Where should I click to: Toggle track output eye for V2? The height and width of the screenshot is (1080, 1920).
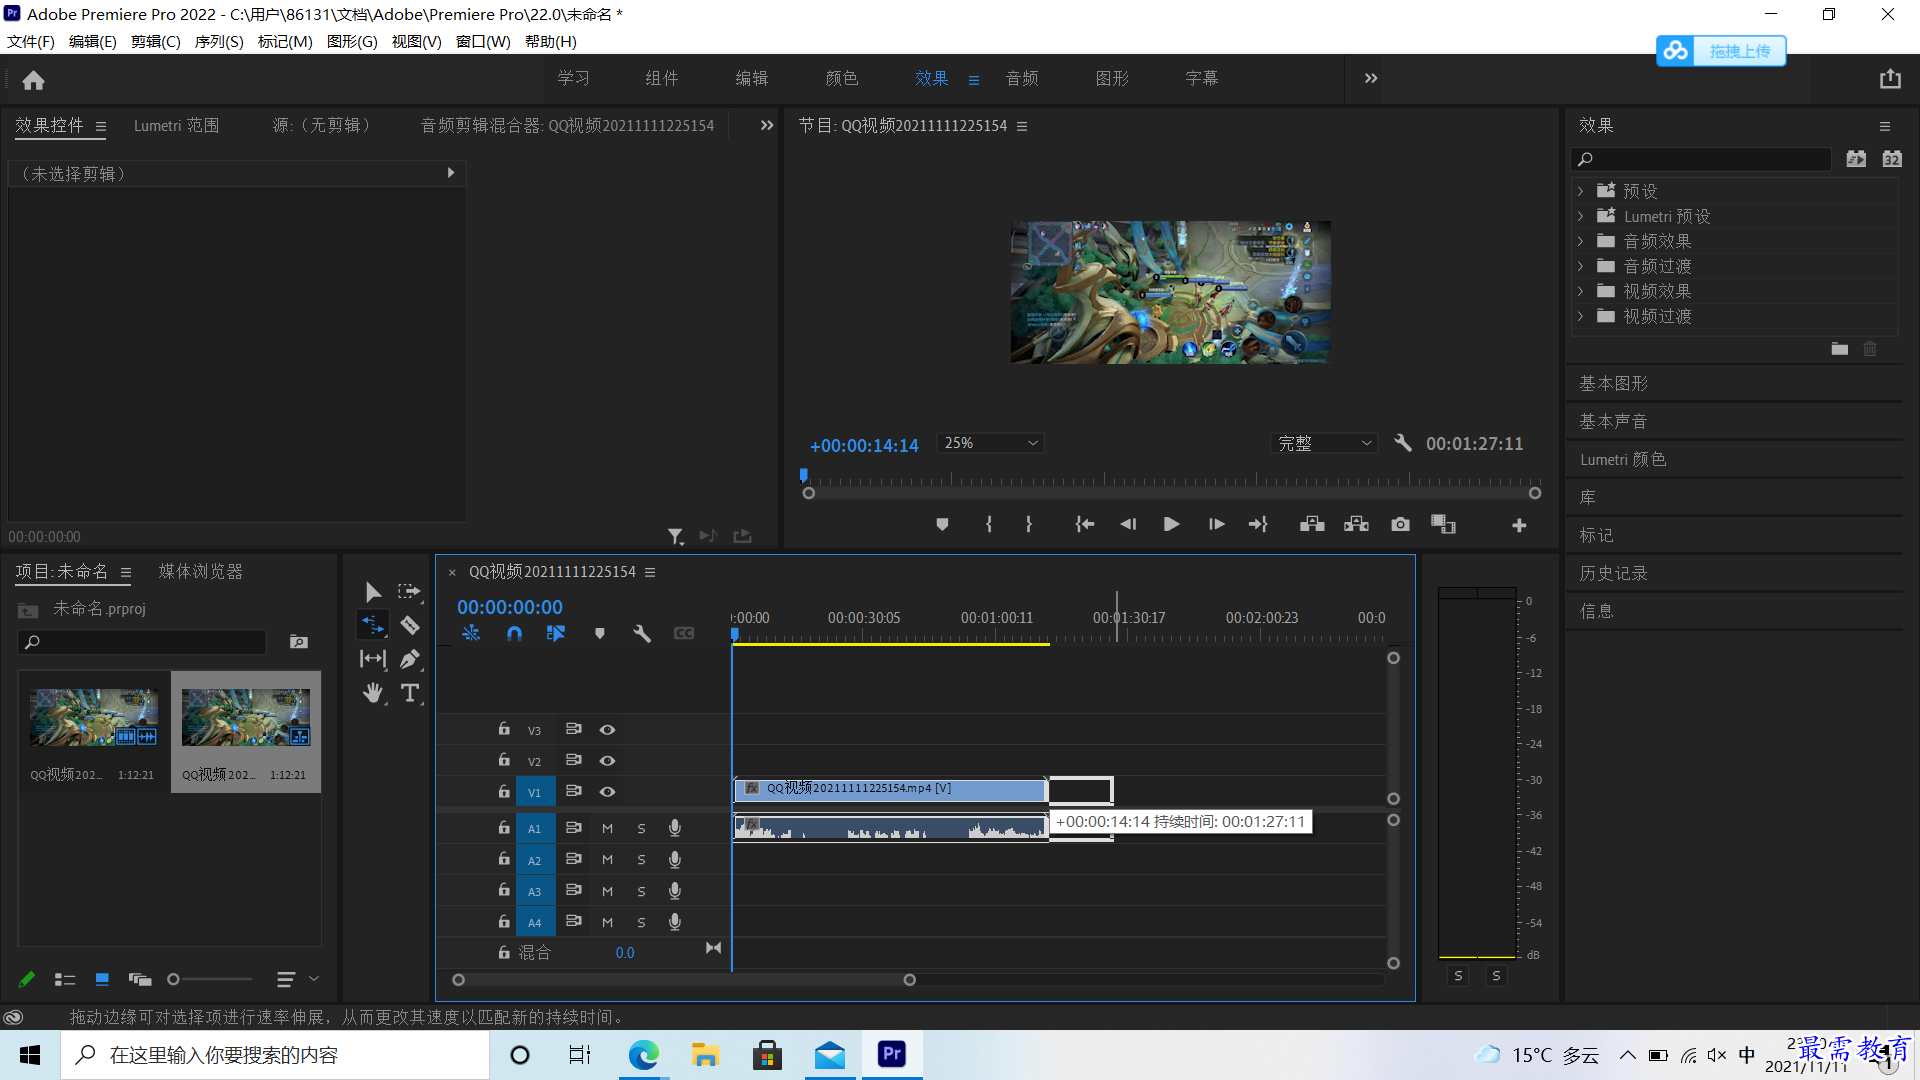(607, 761)
